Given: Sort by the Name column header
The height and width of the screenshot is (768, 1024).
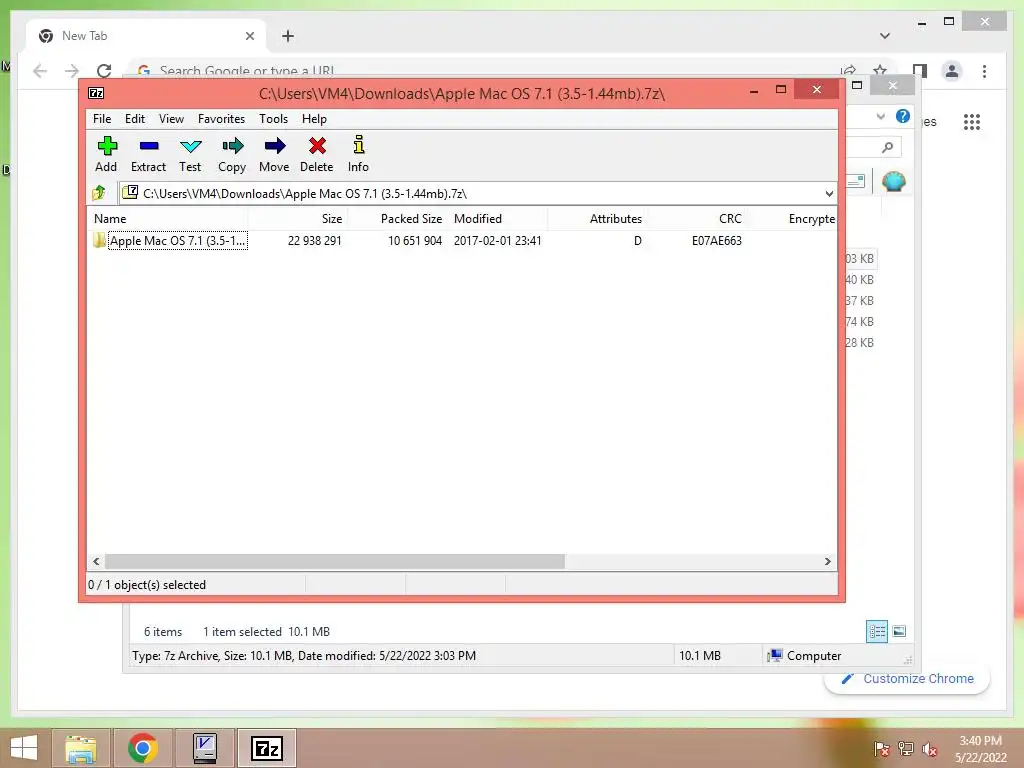Looking at the screenshot, I should click(168, 219).
